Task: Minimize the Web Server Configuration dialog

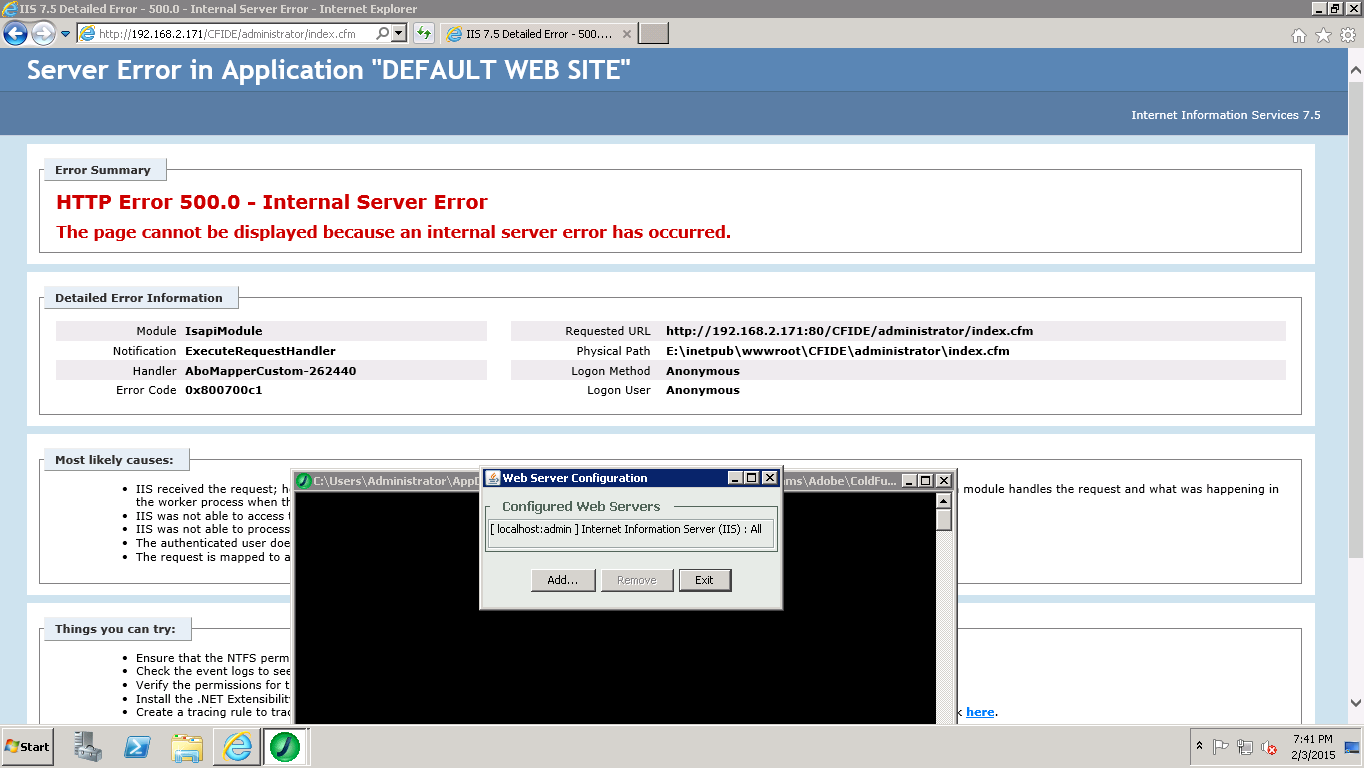Action: (735, 478)
